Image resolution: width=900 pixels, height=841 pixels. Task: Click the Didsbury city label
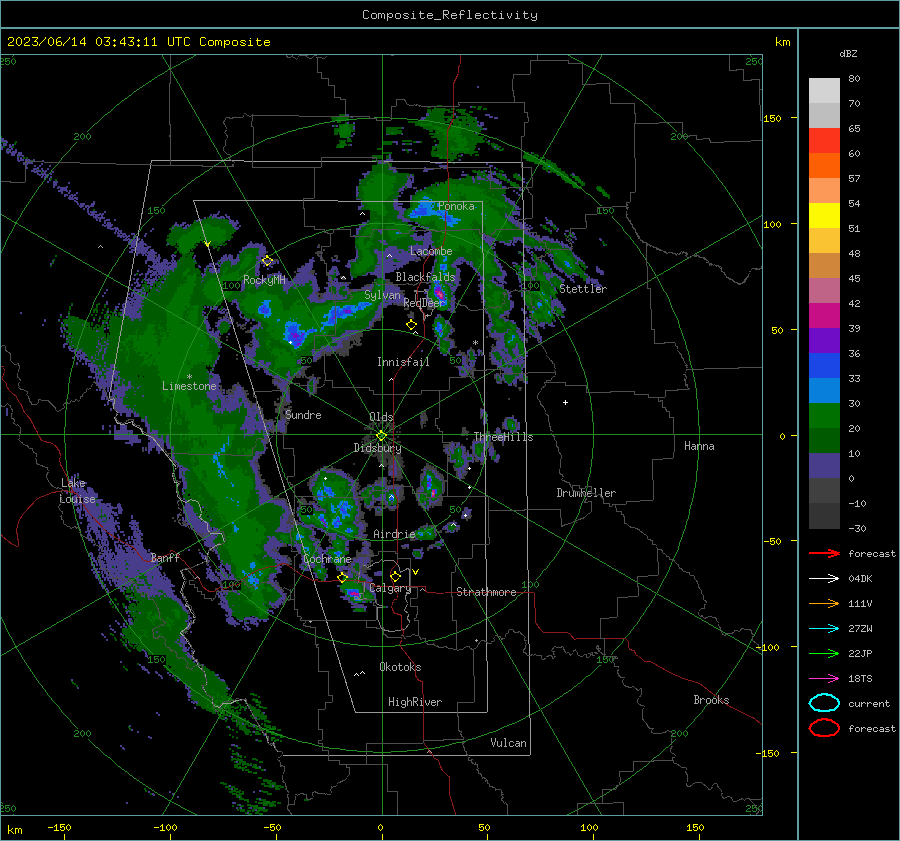[x=377, y=448]
